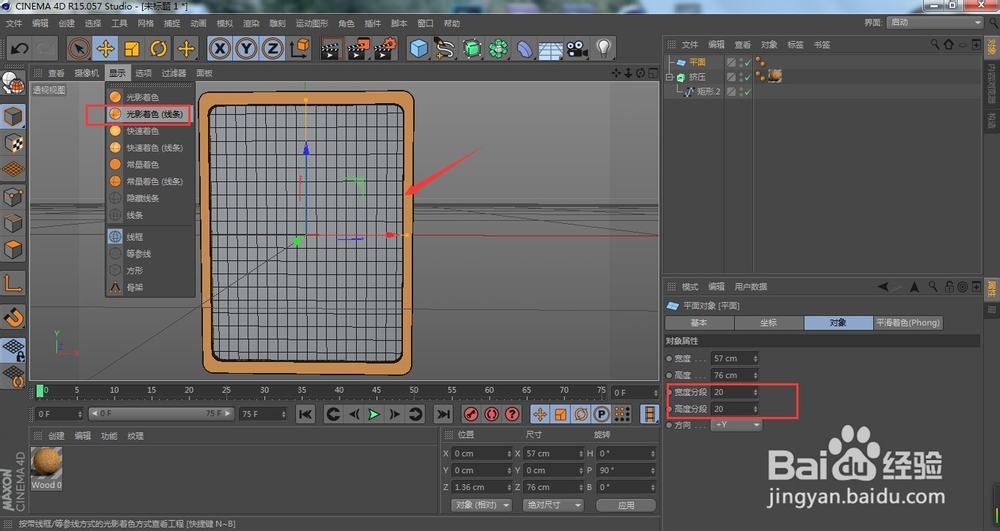Screen dimensions: 1000x531
Task: Open the 绝对尺寸 dropdown
Action: coord(552,505)
